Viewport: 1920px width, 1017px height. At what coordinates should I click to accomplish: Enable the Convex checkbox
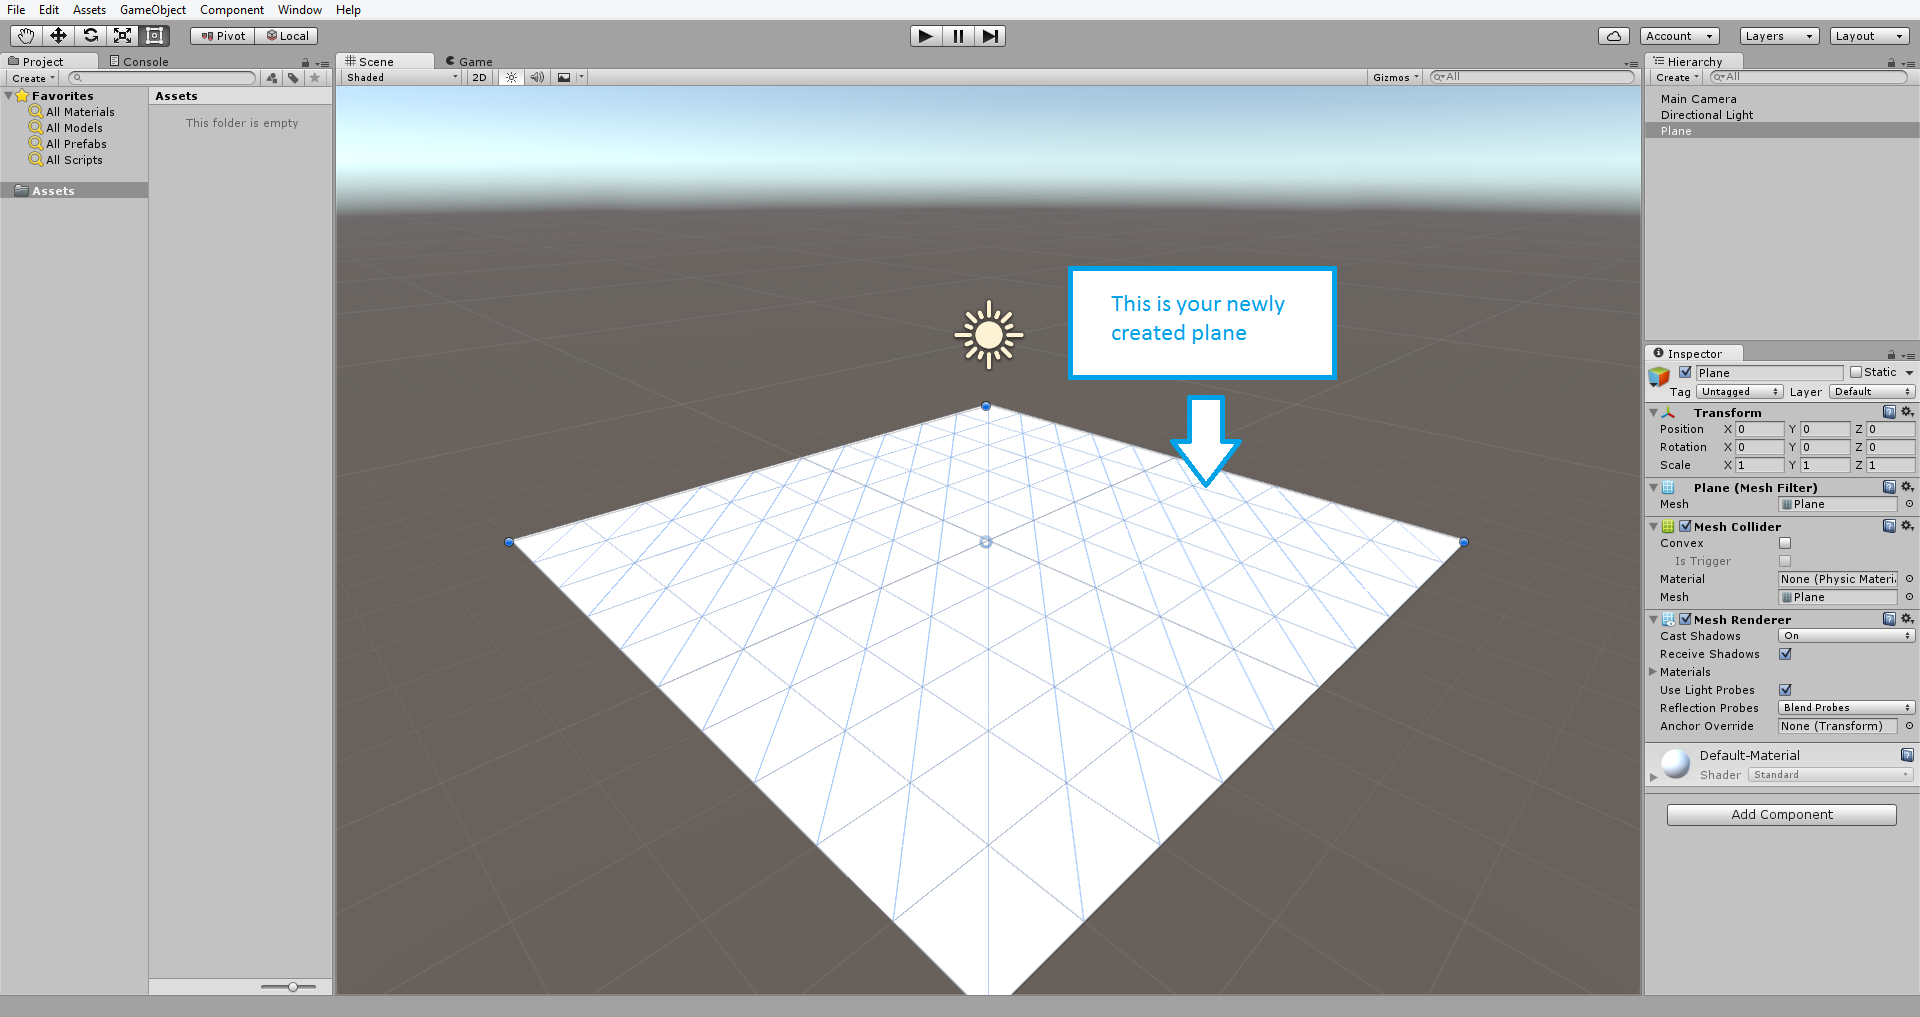[1785, 543]
